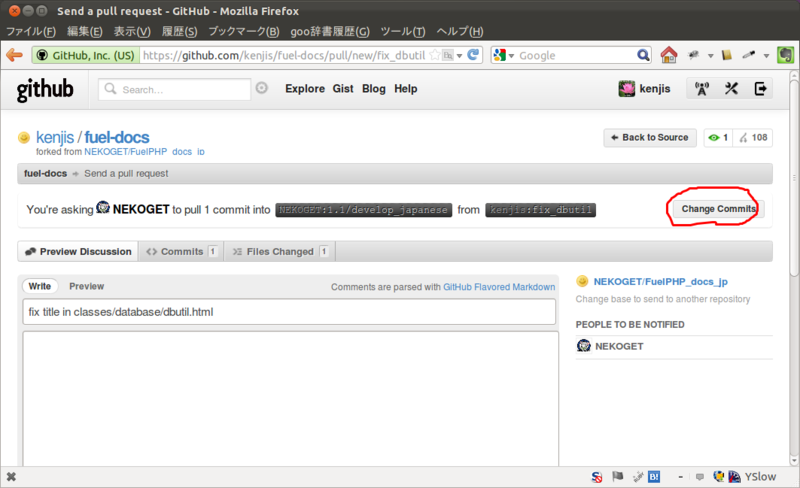The width and height of the screenshot is (800, 488).
Task: Reload the page with the refresh icon
Action: coord(473,55)
